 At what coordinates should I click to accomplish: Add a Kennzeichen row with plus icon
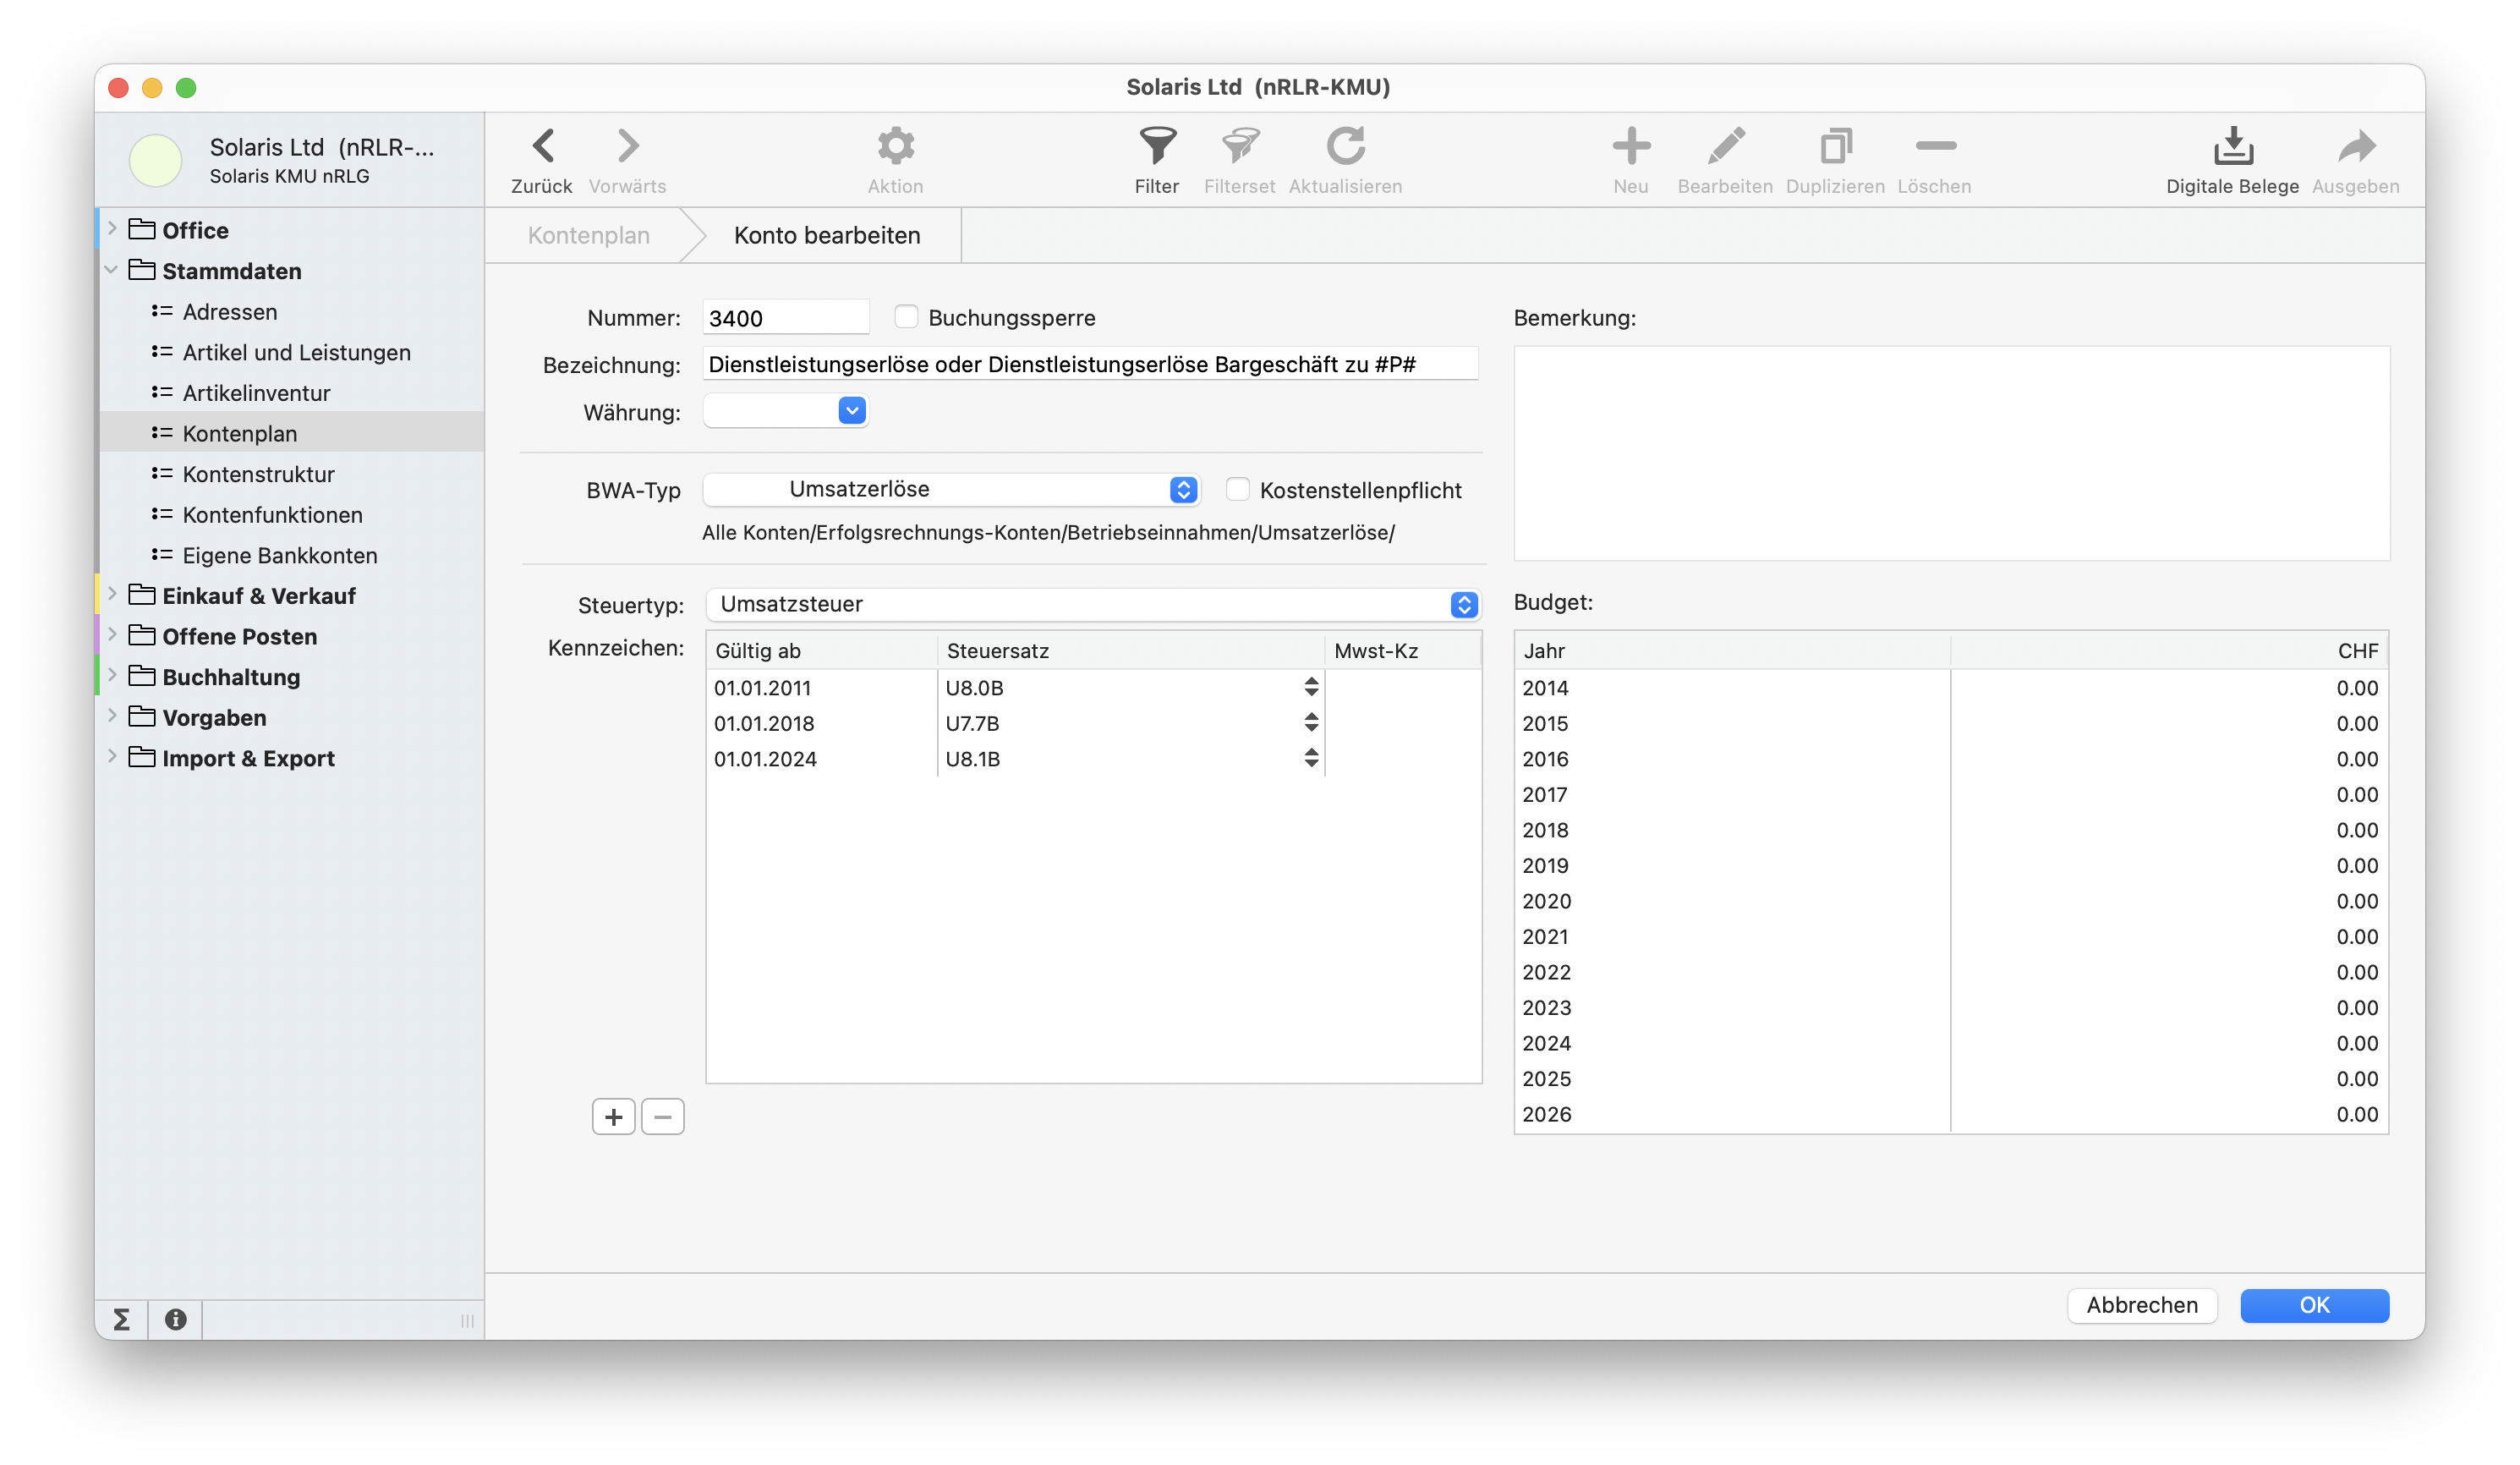point(613,1117)
